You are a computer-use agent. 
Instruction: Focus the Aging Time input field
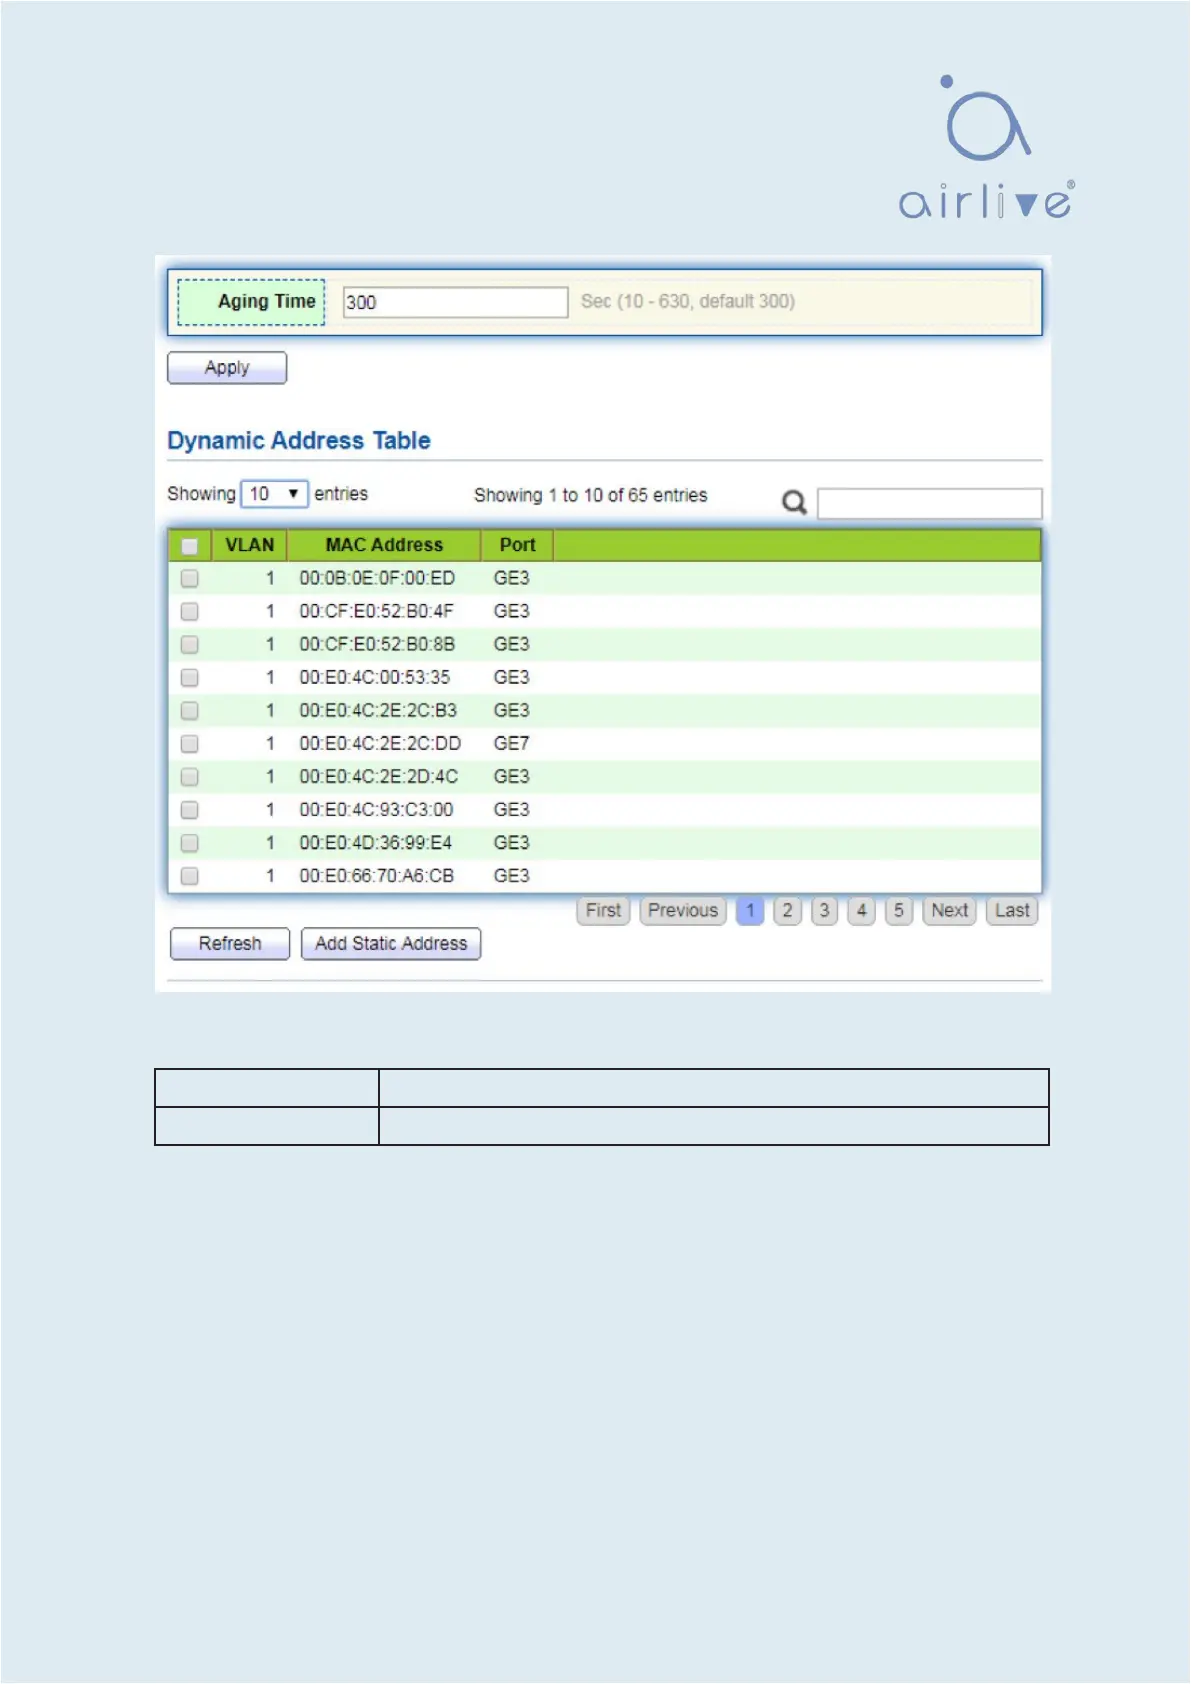[x=455, y=302]
